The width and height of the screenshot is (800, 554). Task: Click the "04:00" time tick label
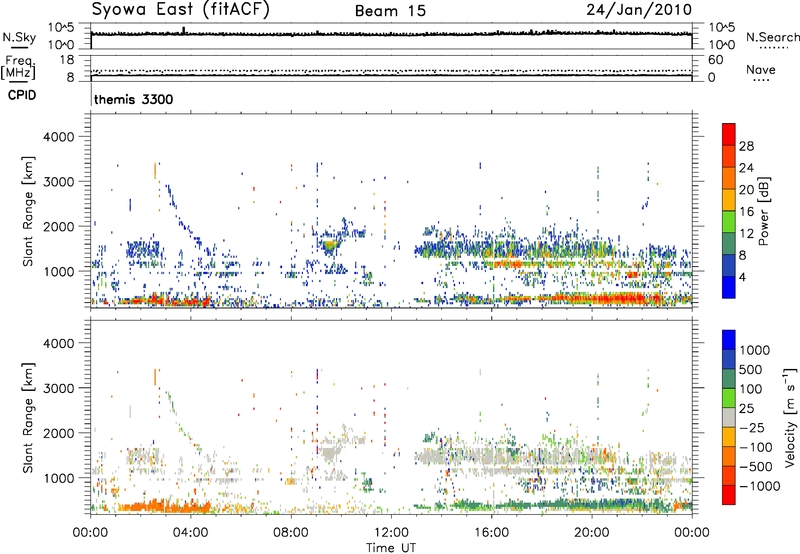[x=190, y=533]
